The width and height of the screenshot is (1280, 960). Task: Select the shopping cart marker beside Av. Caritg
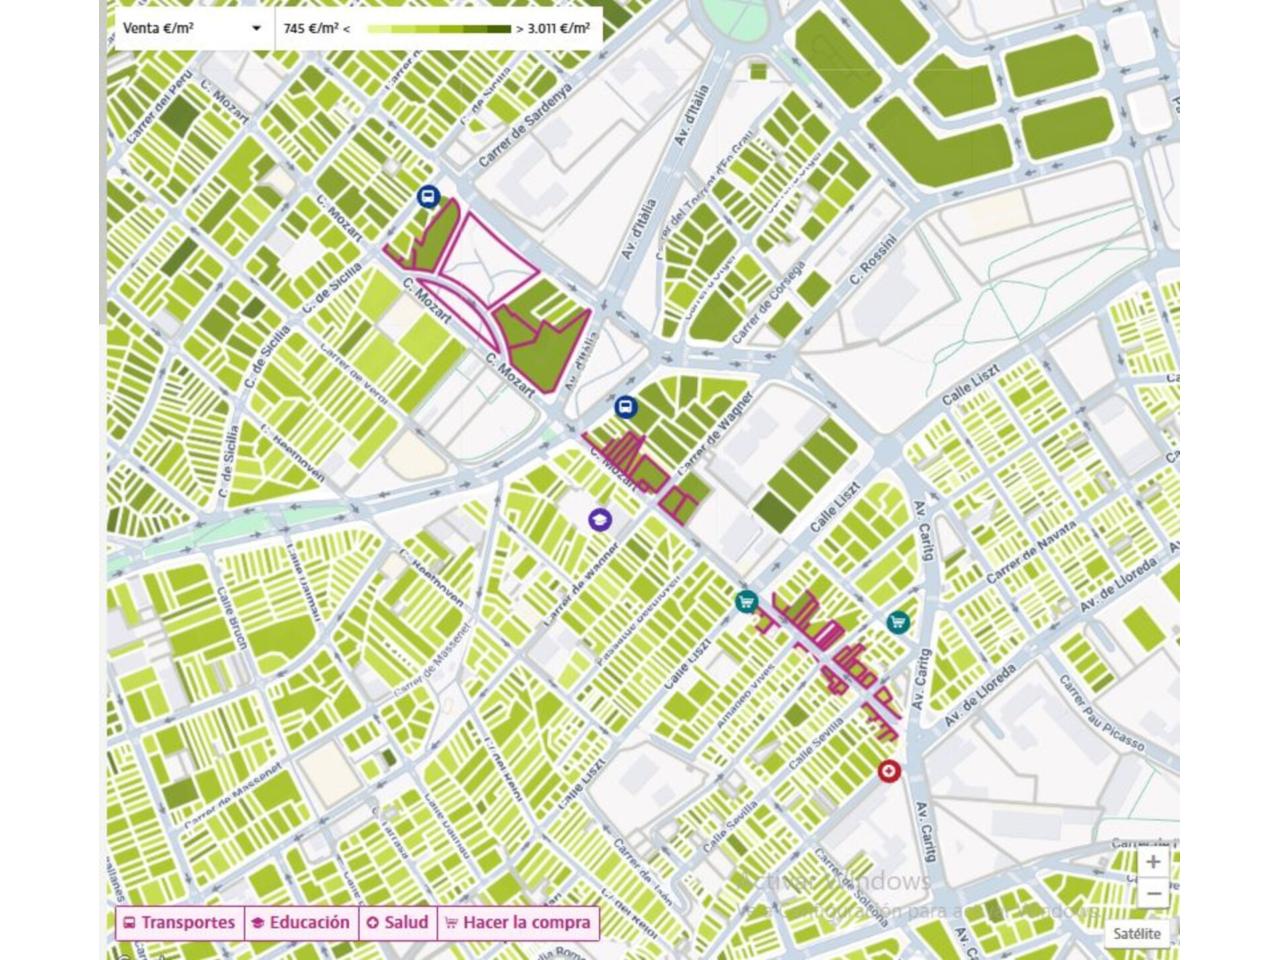(898, 622)
